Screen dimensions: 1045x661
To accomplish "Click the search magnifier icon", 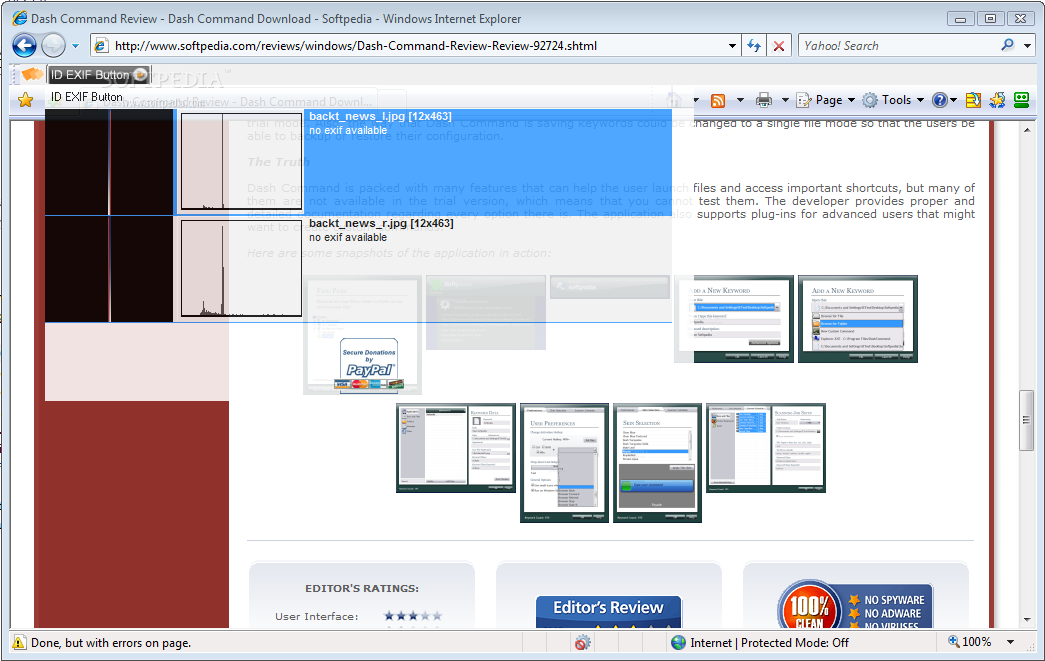I will click(1008, 45).
